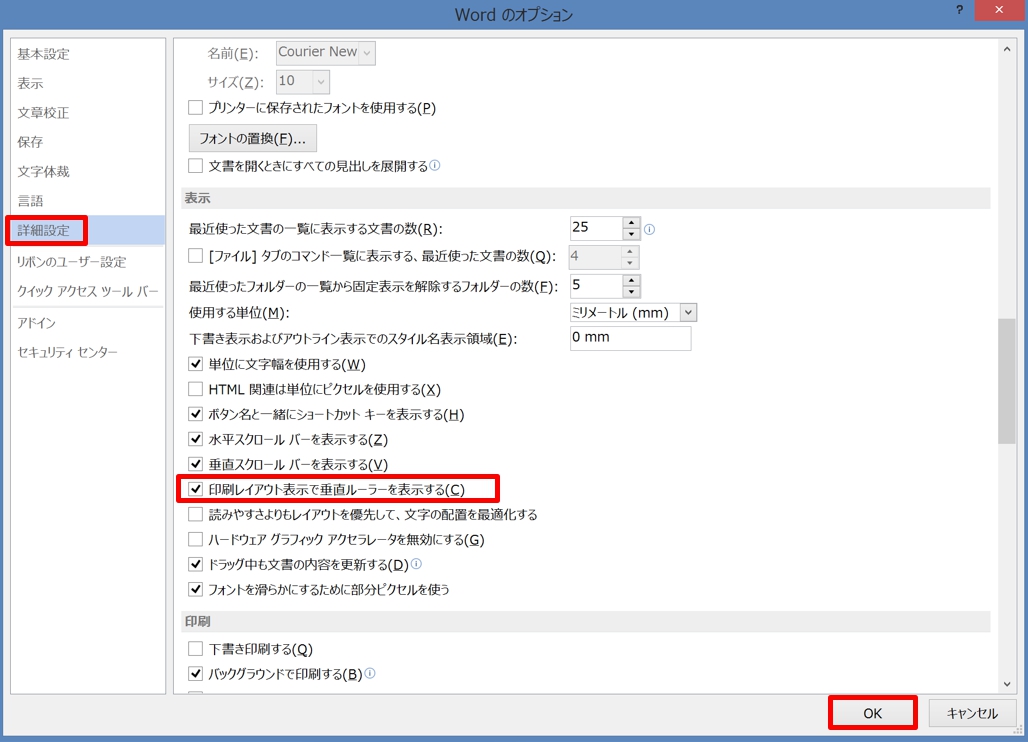Uncheck ドラッグ中も文書の内容を更新する
This screenshot has width=1028, height=742.
pos(195,564)
